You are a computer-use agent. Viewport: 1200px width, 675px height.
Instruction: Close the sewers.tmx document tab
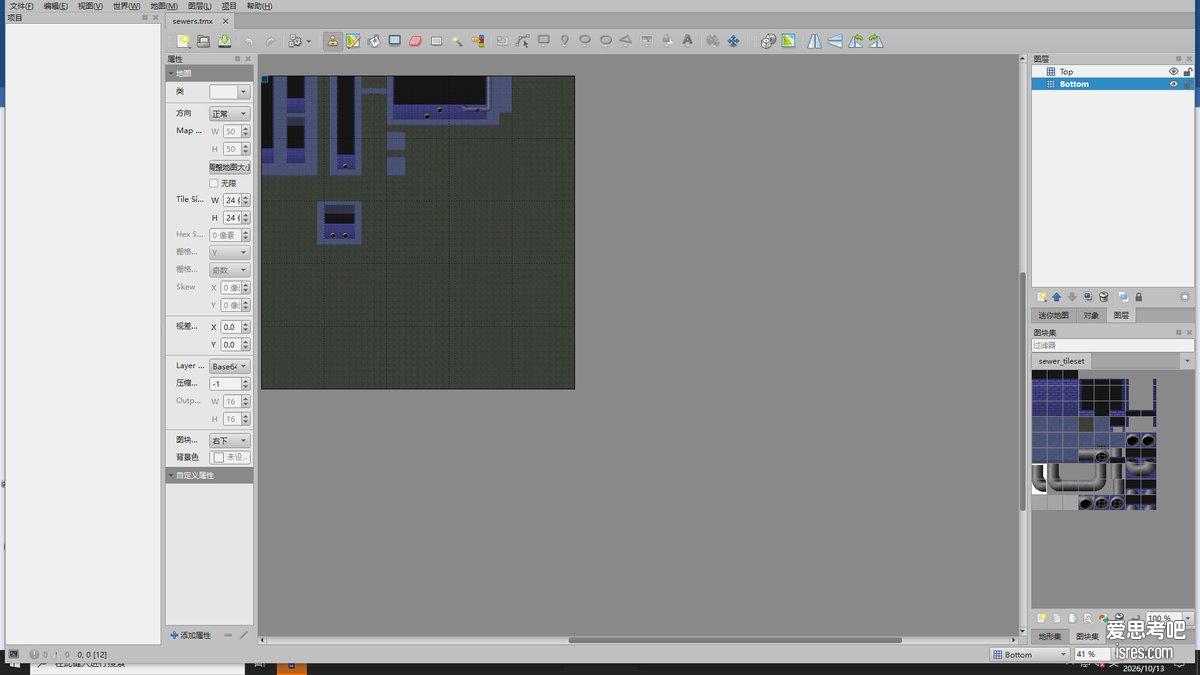[225, 21]
